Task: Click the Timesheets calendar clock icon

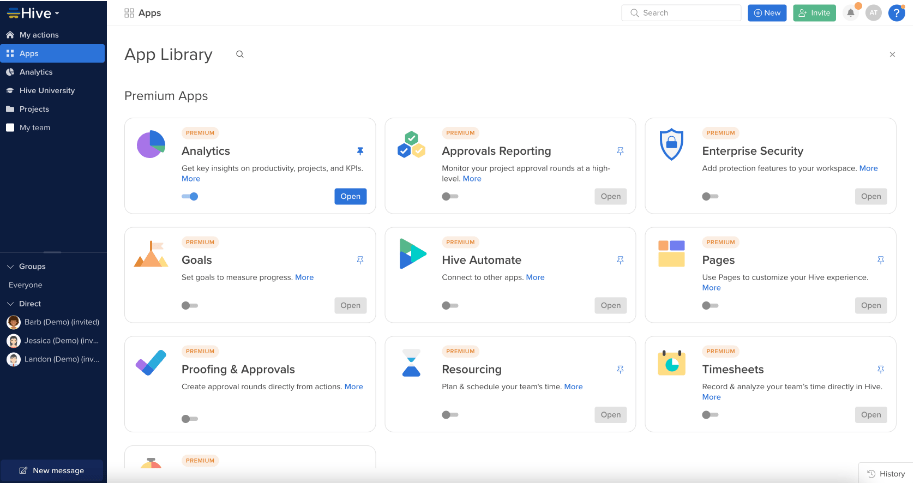Action: coord(671,363)
